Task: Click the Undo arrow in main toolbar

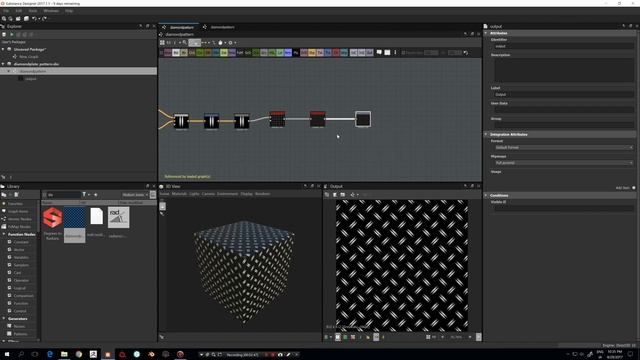Action: click(x=34, y=18)
